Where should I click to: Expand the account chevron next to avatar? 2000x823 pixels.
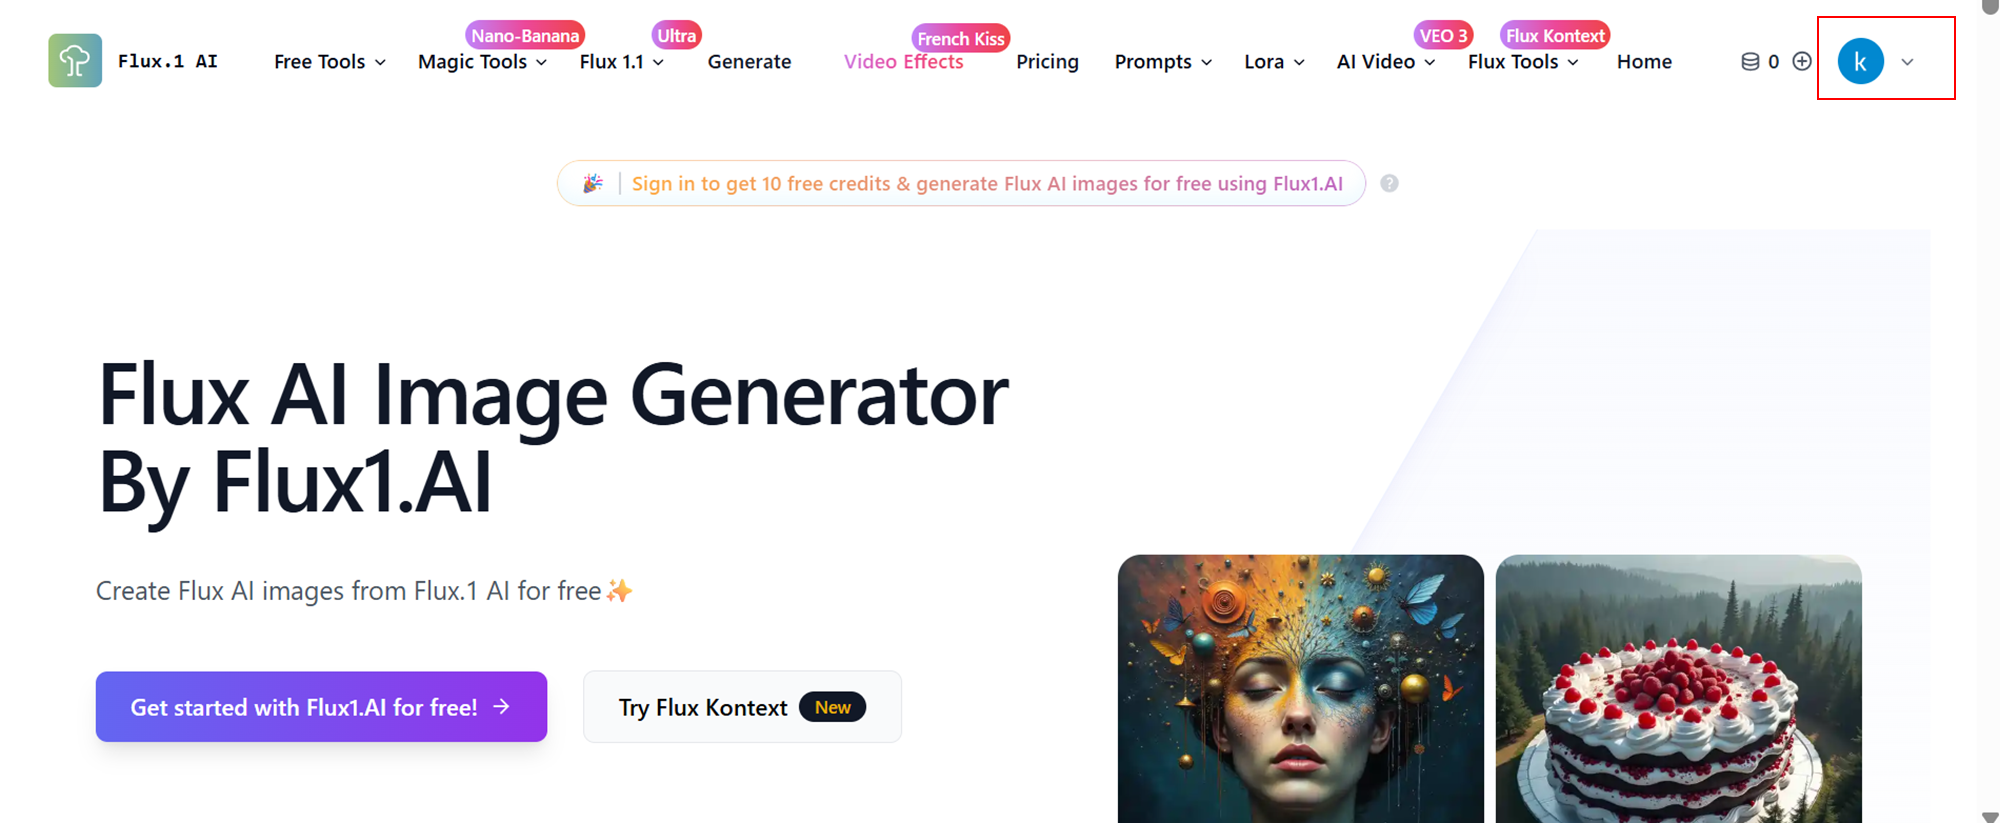(x=1907, y=62)
